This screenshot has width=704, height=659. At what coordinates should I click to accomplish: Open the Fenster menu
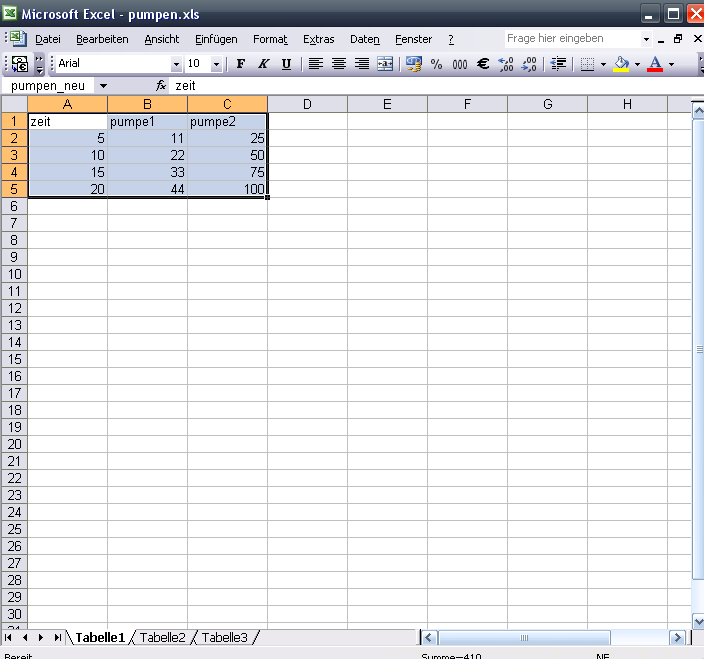pos(414,40)
